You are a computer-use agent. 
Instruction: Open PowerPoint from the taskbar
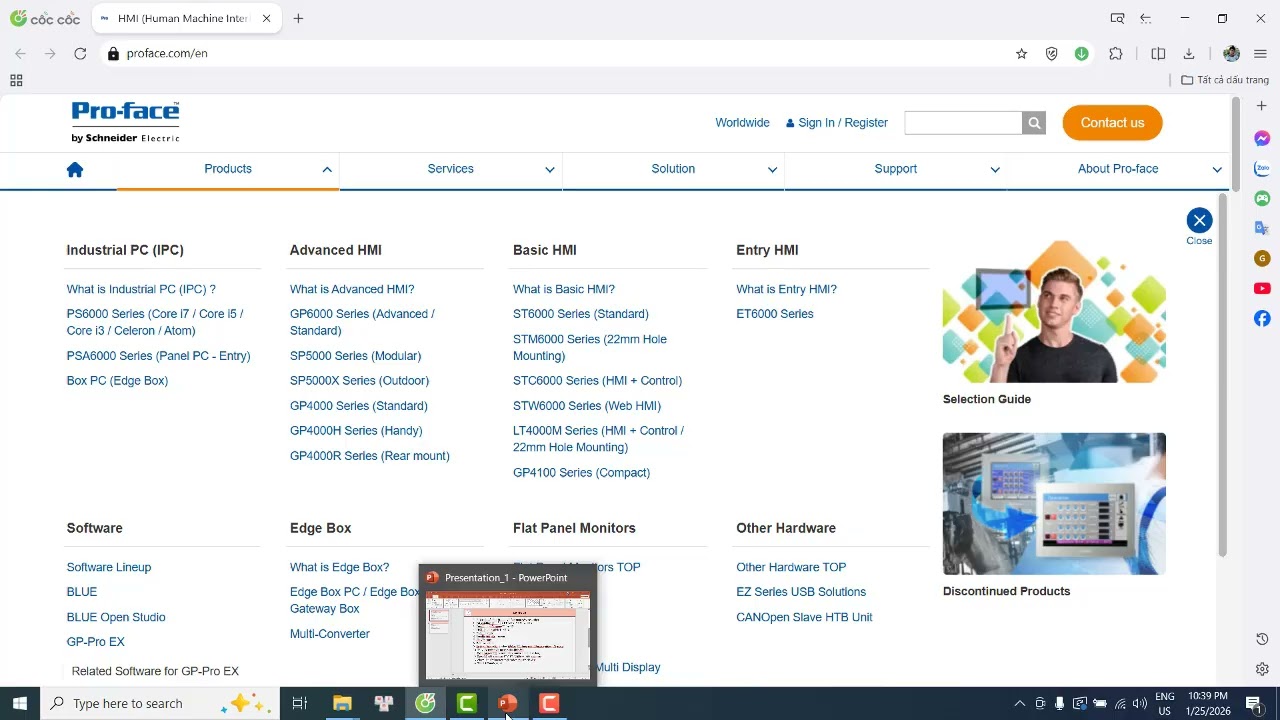508,703
